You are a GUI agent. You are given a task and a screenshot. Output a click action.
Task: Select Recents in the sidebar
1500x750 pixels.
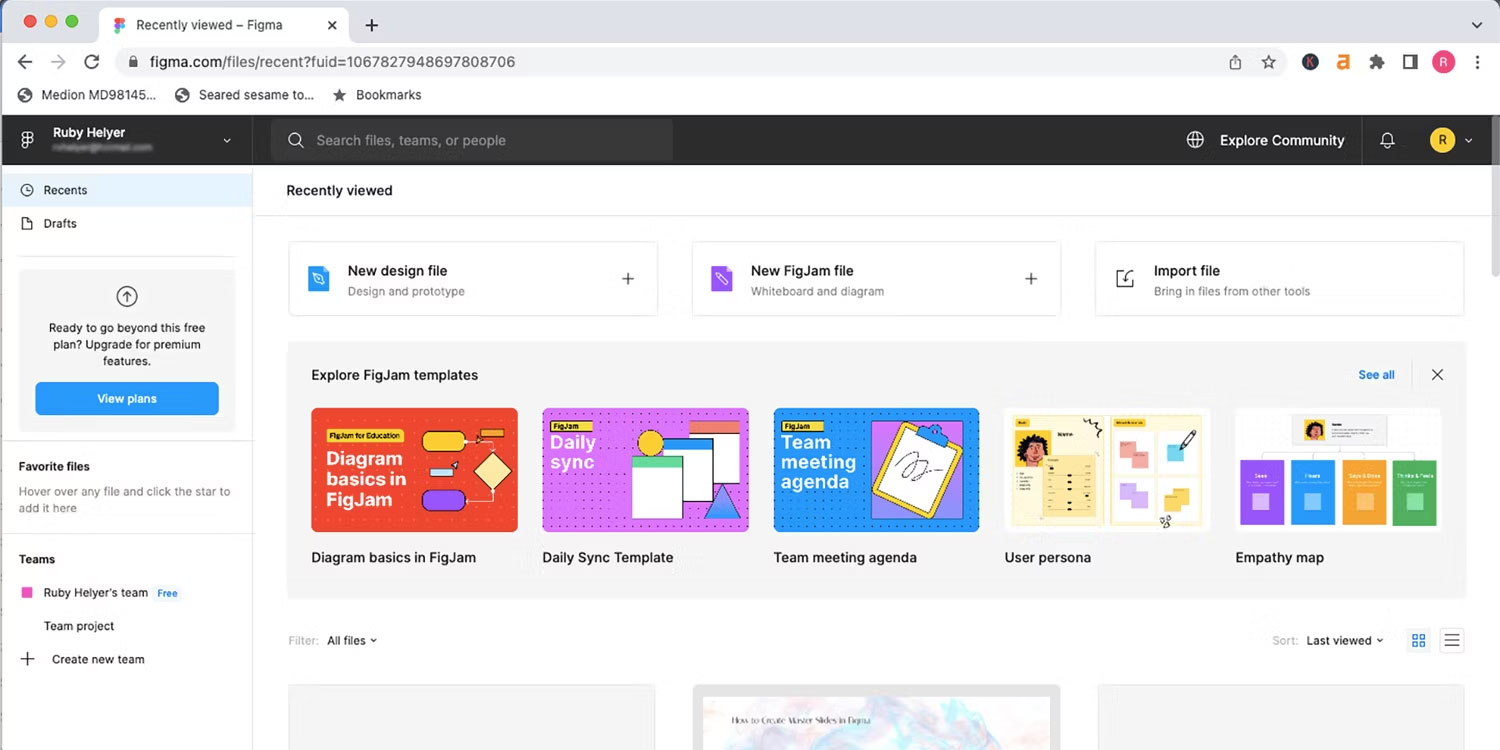point(127,190)
